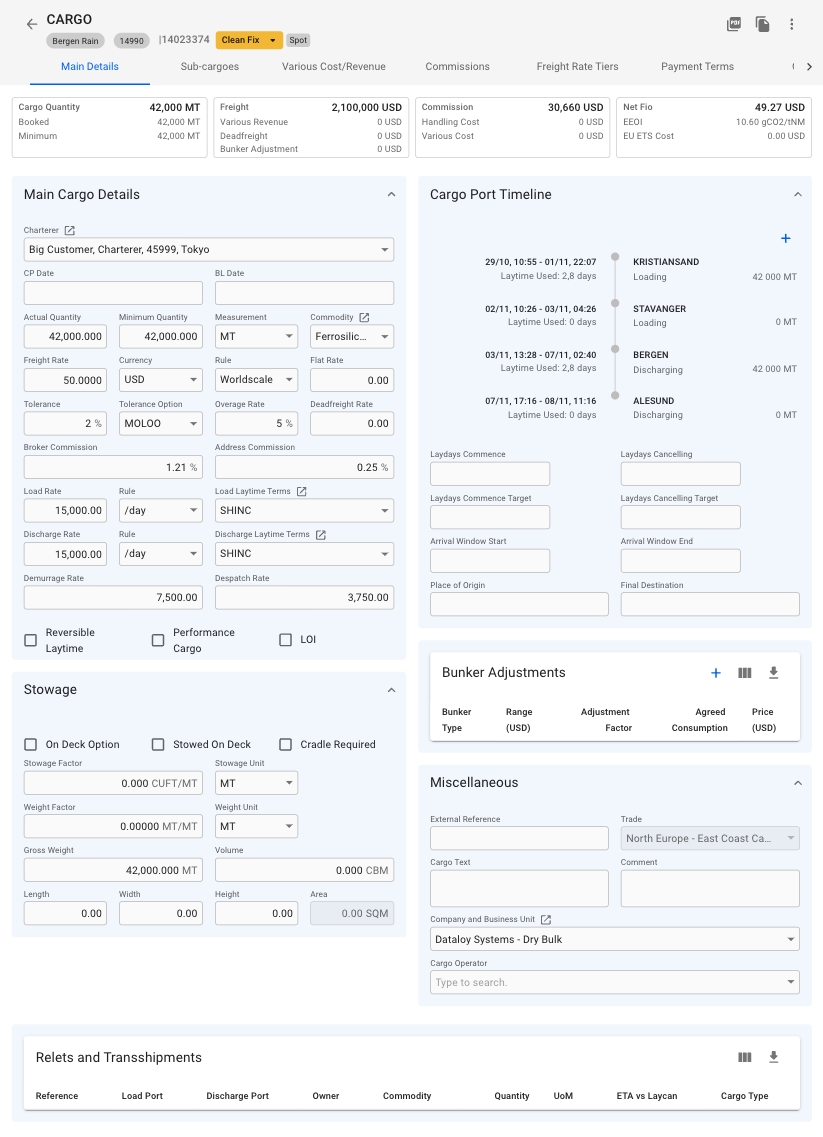This screenshot has width=823, height=1137.
Task: Click the back arrow next to CARGO
Action: coord(31,24)
